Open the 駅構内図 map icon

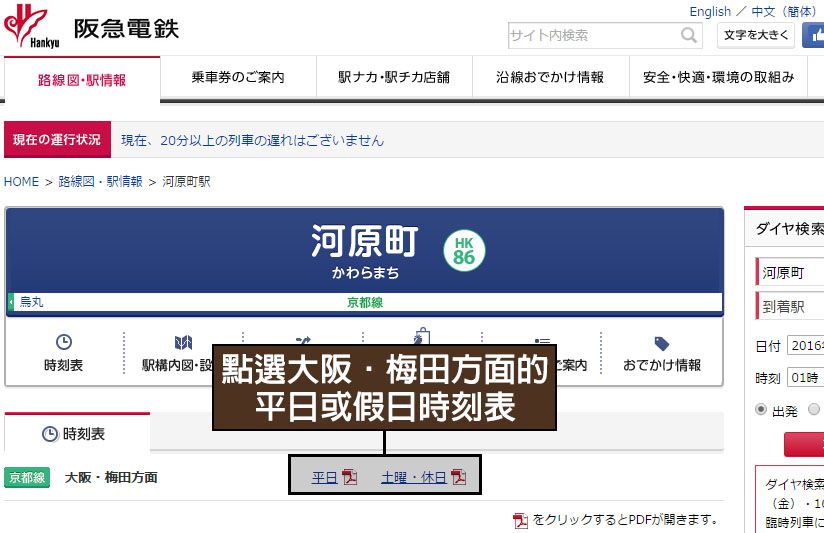183,343
